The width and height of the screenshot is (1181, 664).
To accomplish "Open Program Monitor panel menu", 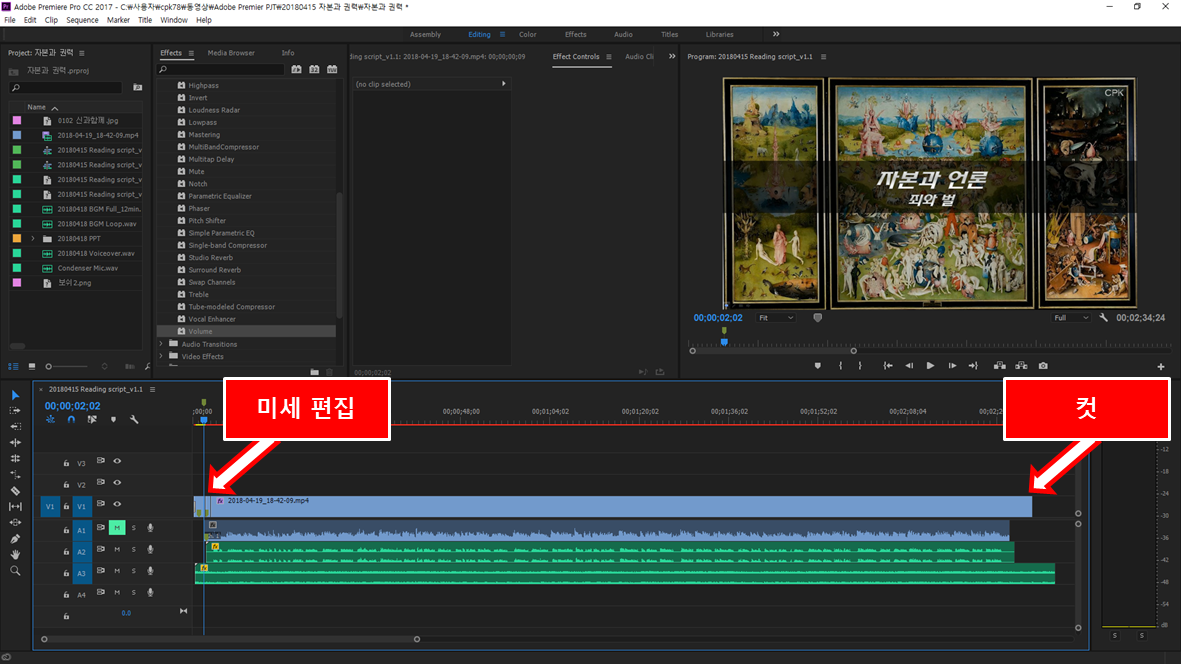I will coord(823,56).
